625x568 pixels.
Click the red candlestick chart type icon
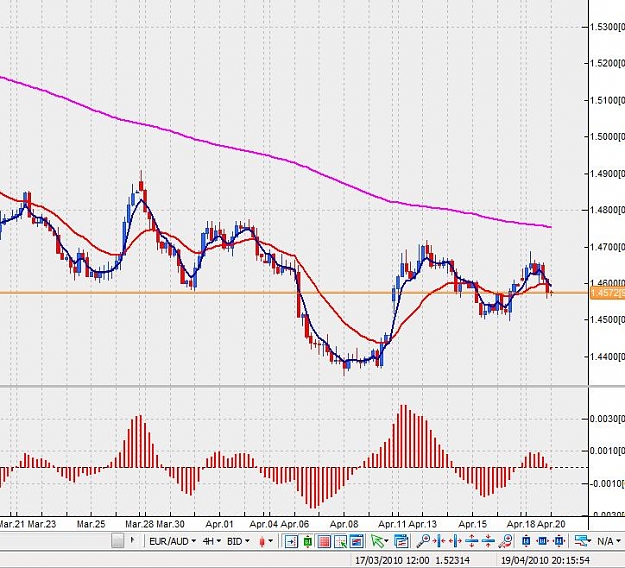(262, 541)
